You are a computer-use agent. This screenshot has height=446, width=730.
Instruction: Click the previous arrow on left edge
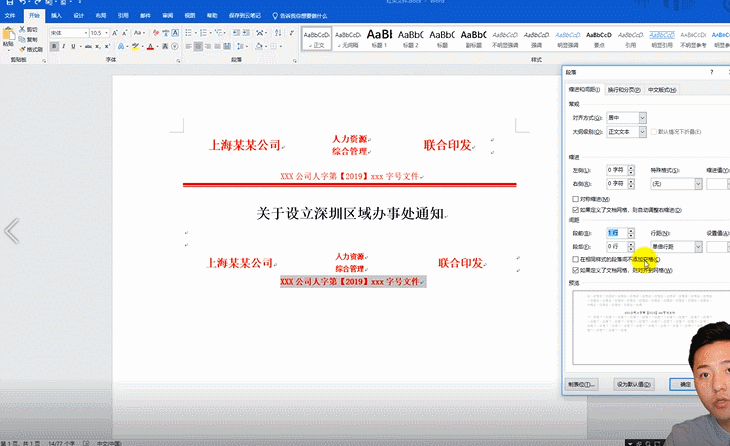click(x=12, y=231)
